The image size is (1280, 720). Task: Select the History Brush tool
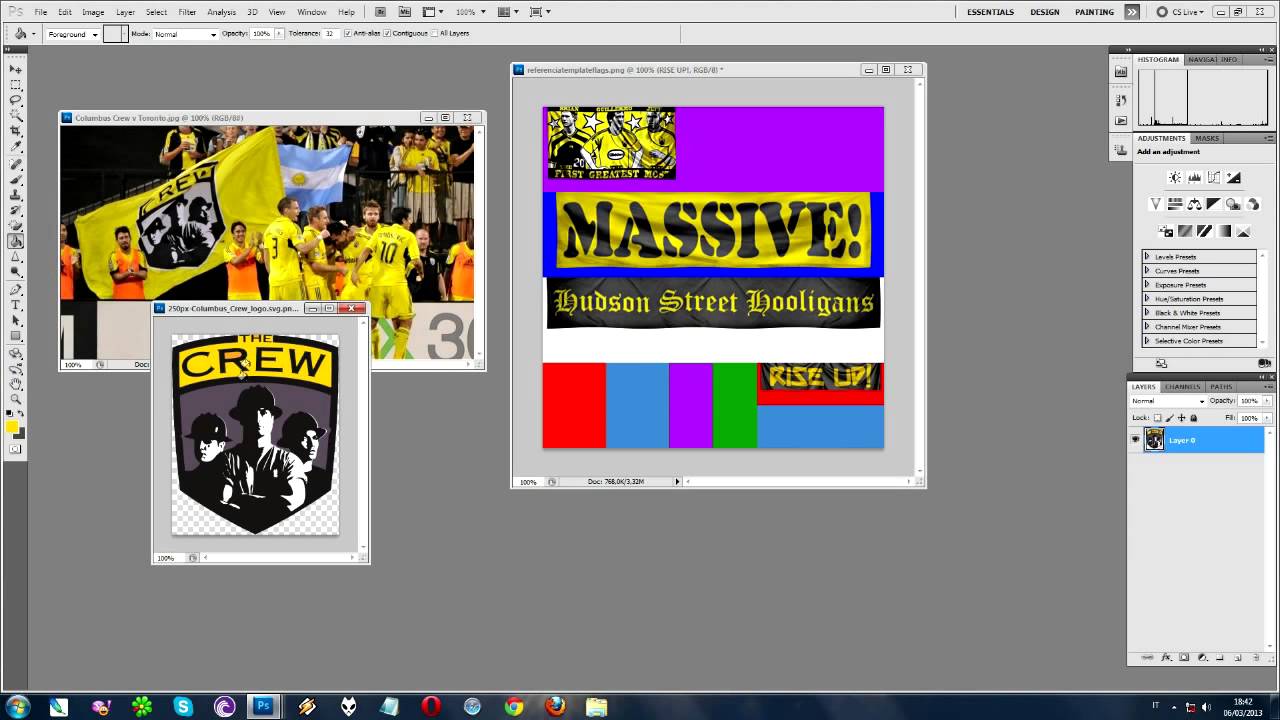(16, 210)
